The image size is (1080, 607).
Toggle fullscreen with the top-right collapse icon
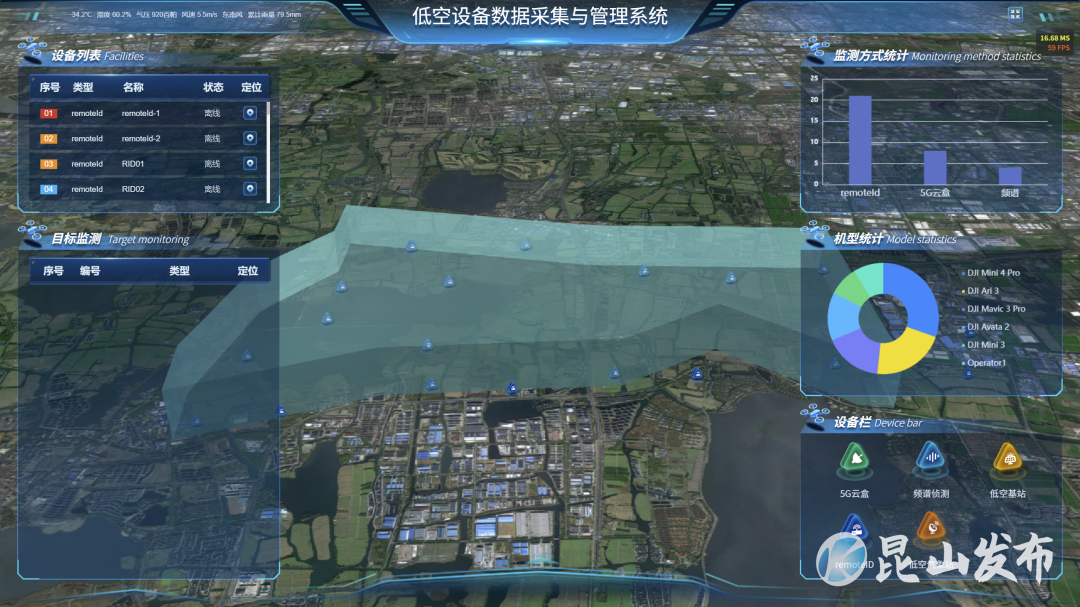click(x=1015, y=14)
